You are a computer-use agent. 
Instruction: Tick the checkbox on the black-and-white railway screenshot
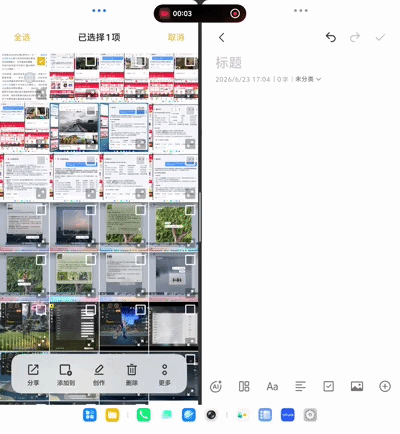[x=90, y=111]
